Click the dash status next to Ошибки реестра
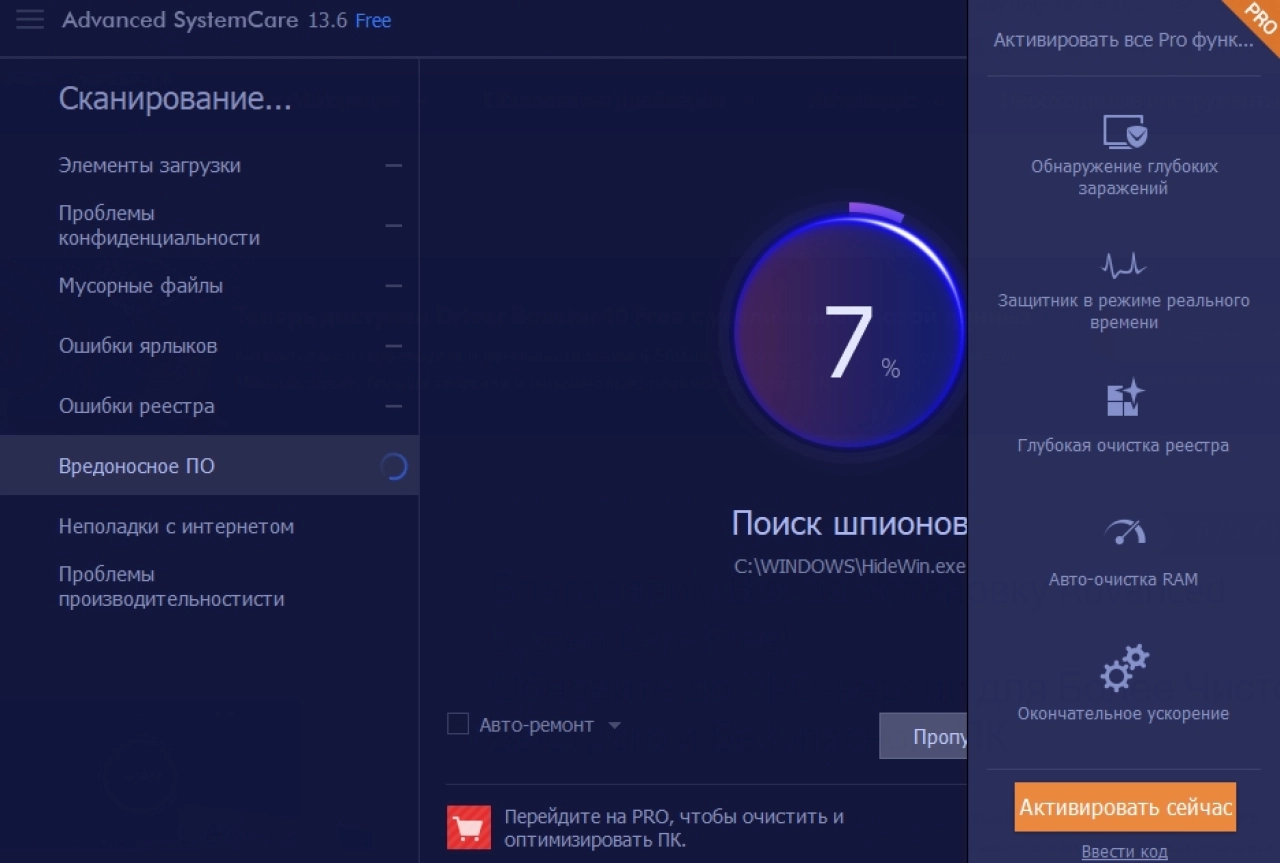 click(x=394, y=406)
